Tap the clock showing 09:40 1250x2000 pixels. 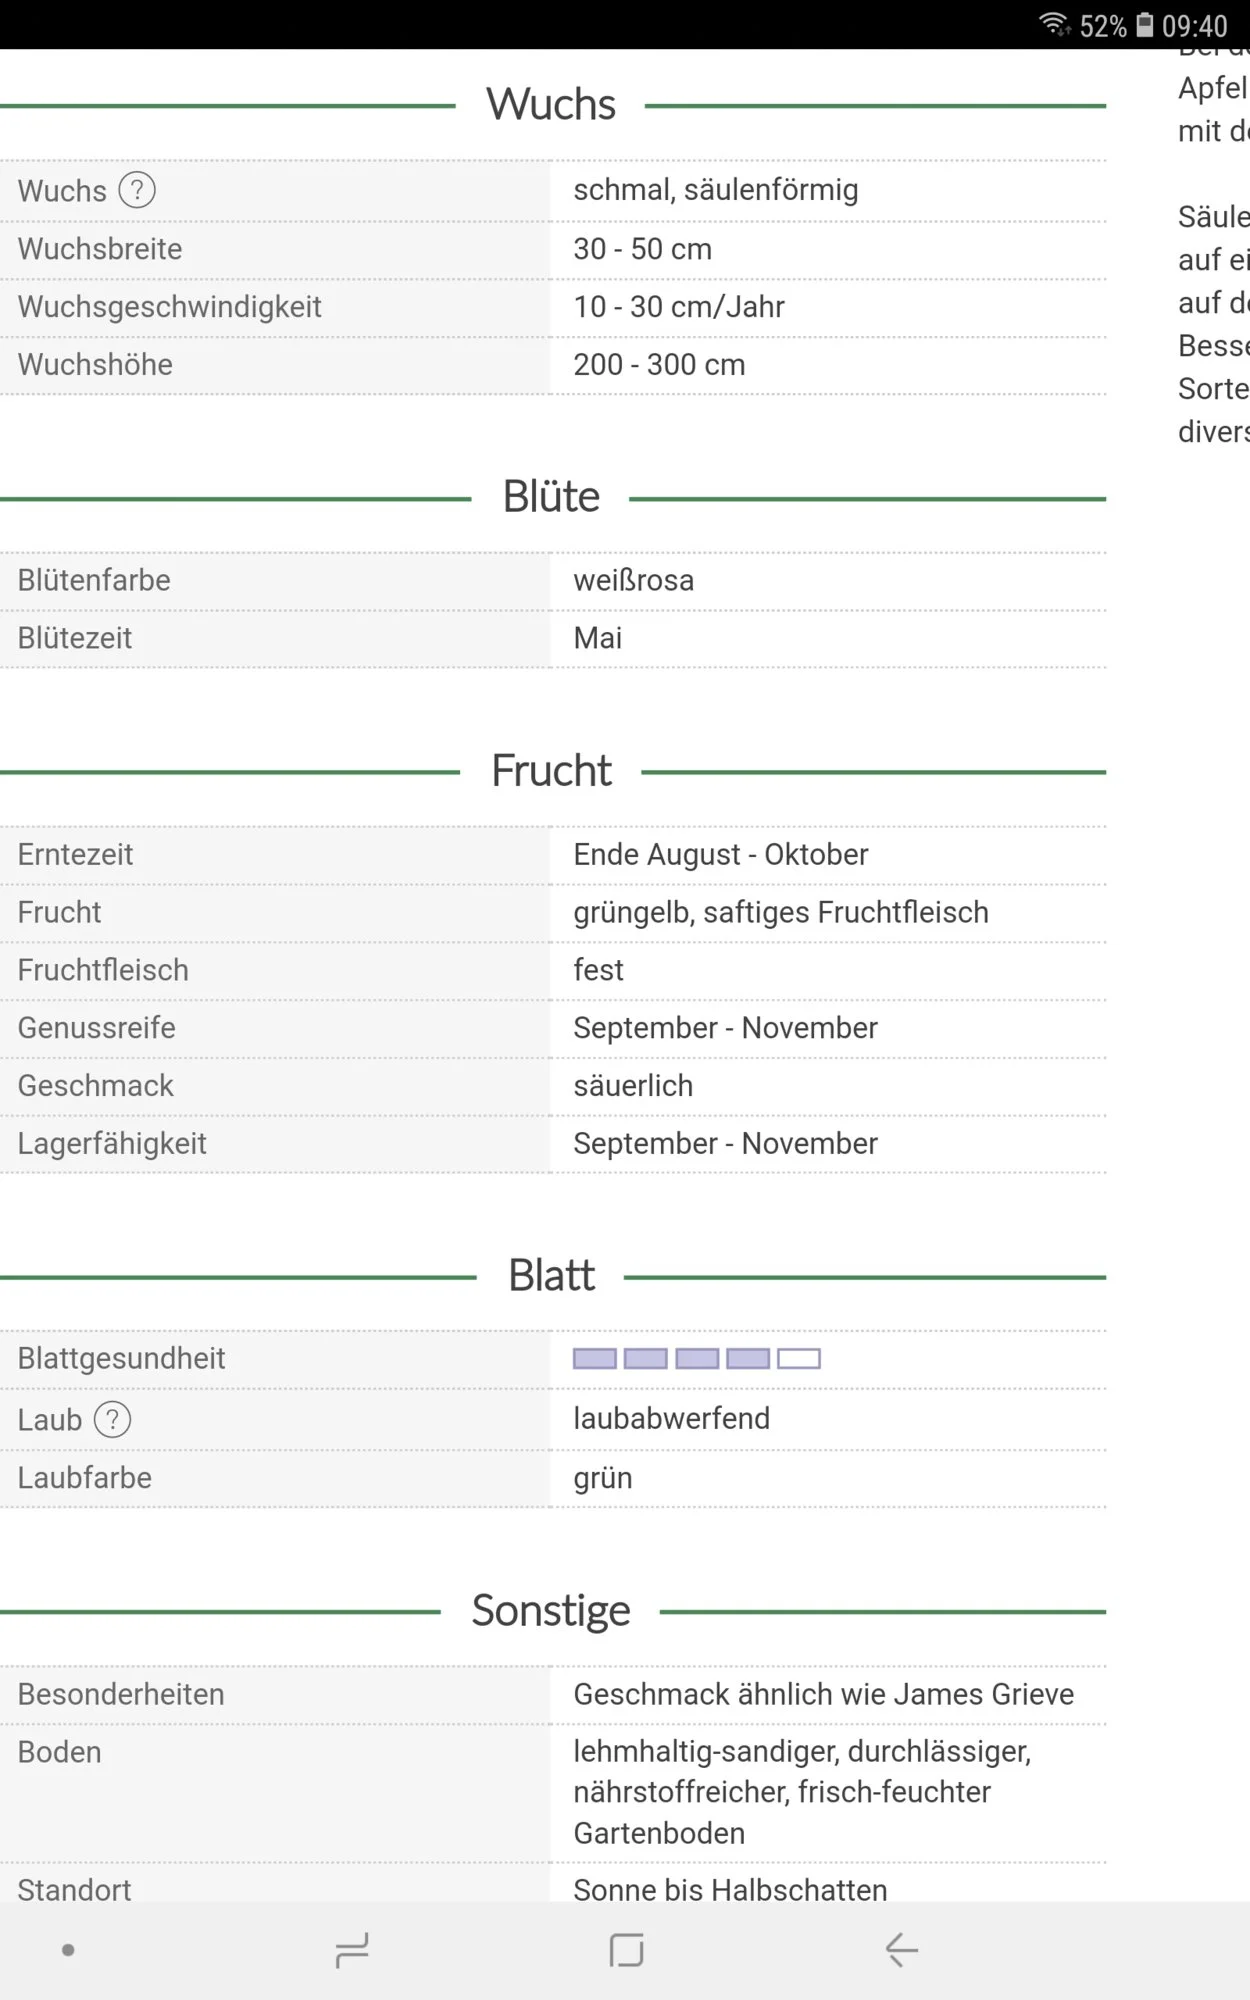click(x=1194, y=26)
